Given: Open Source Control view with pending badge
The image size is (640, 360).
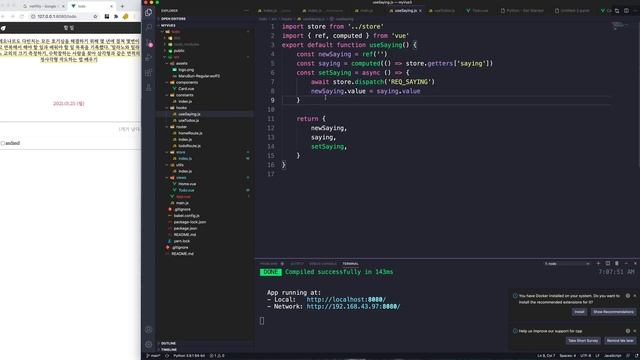Looking at the screenshot, I should pos(149,43).
